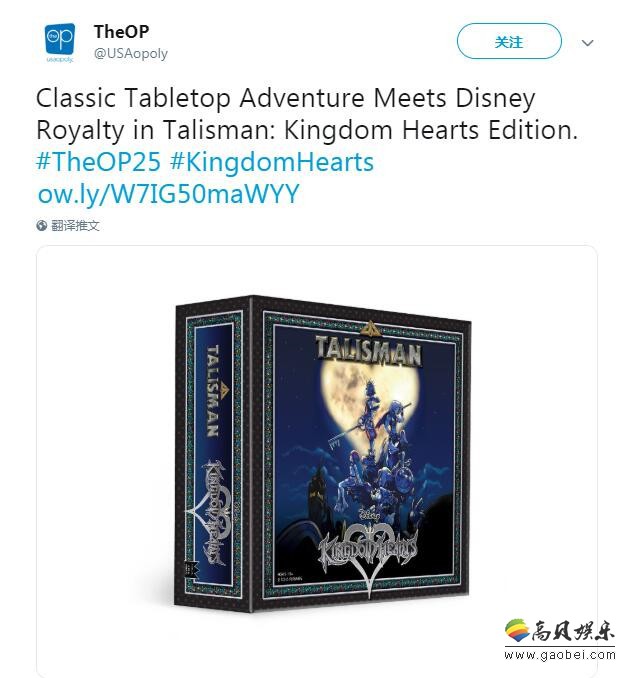This screenshot has width=631, height=678.
Task: Click the globe translate icon
Action: [42, 225]
